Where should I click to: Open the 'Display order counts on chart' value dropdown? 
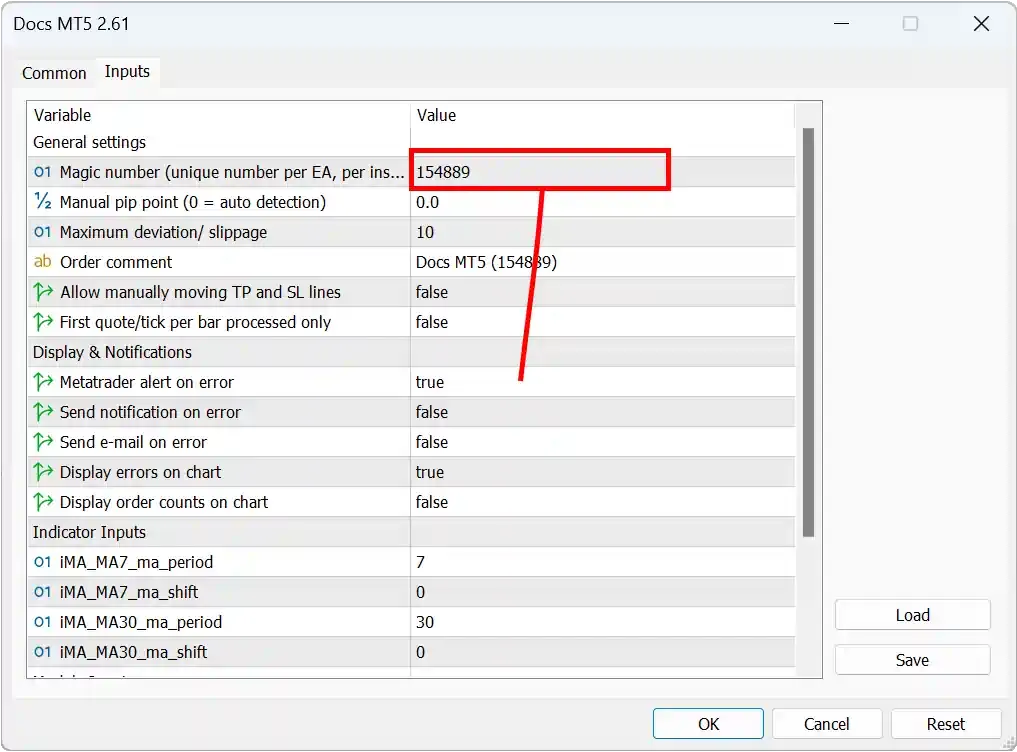coord(600,502)
